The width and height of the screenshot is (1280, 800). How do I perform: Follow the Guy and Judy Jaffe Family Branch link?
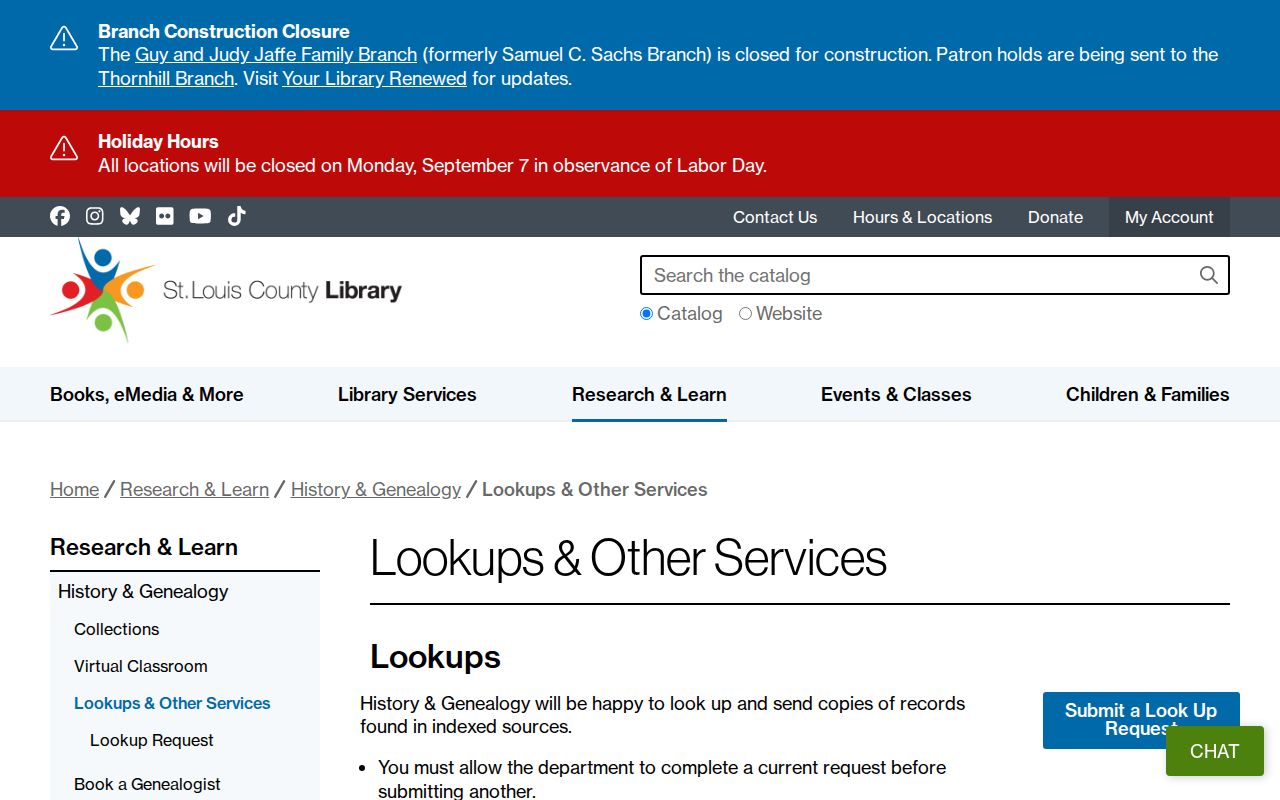[x=276, y=55]
